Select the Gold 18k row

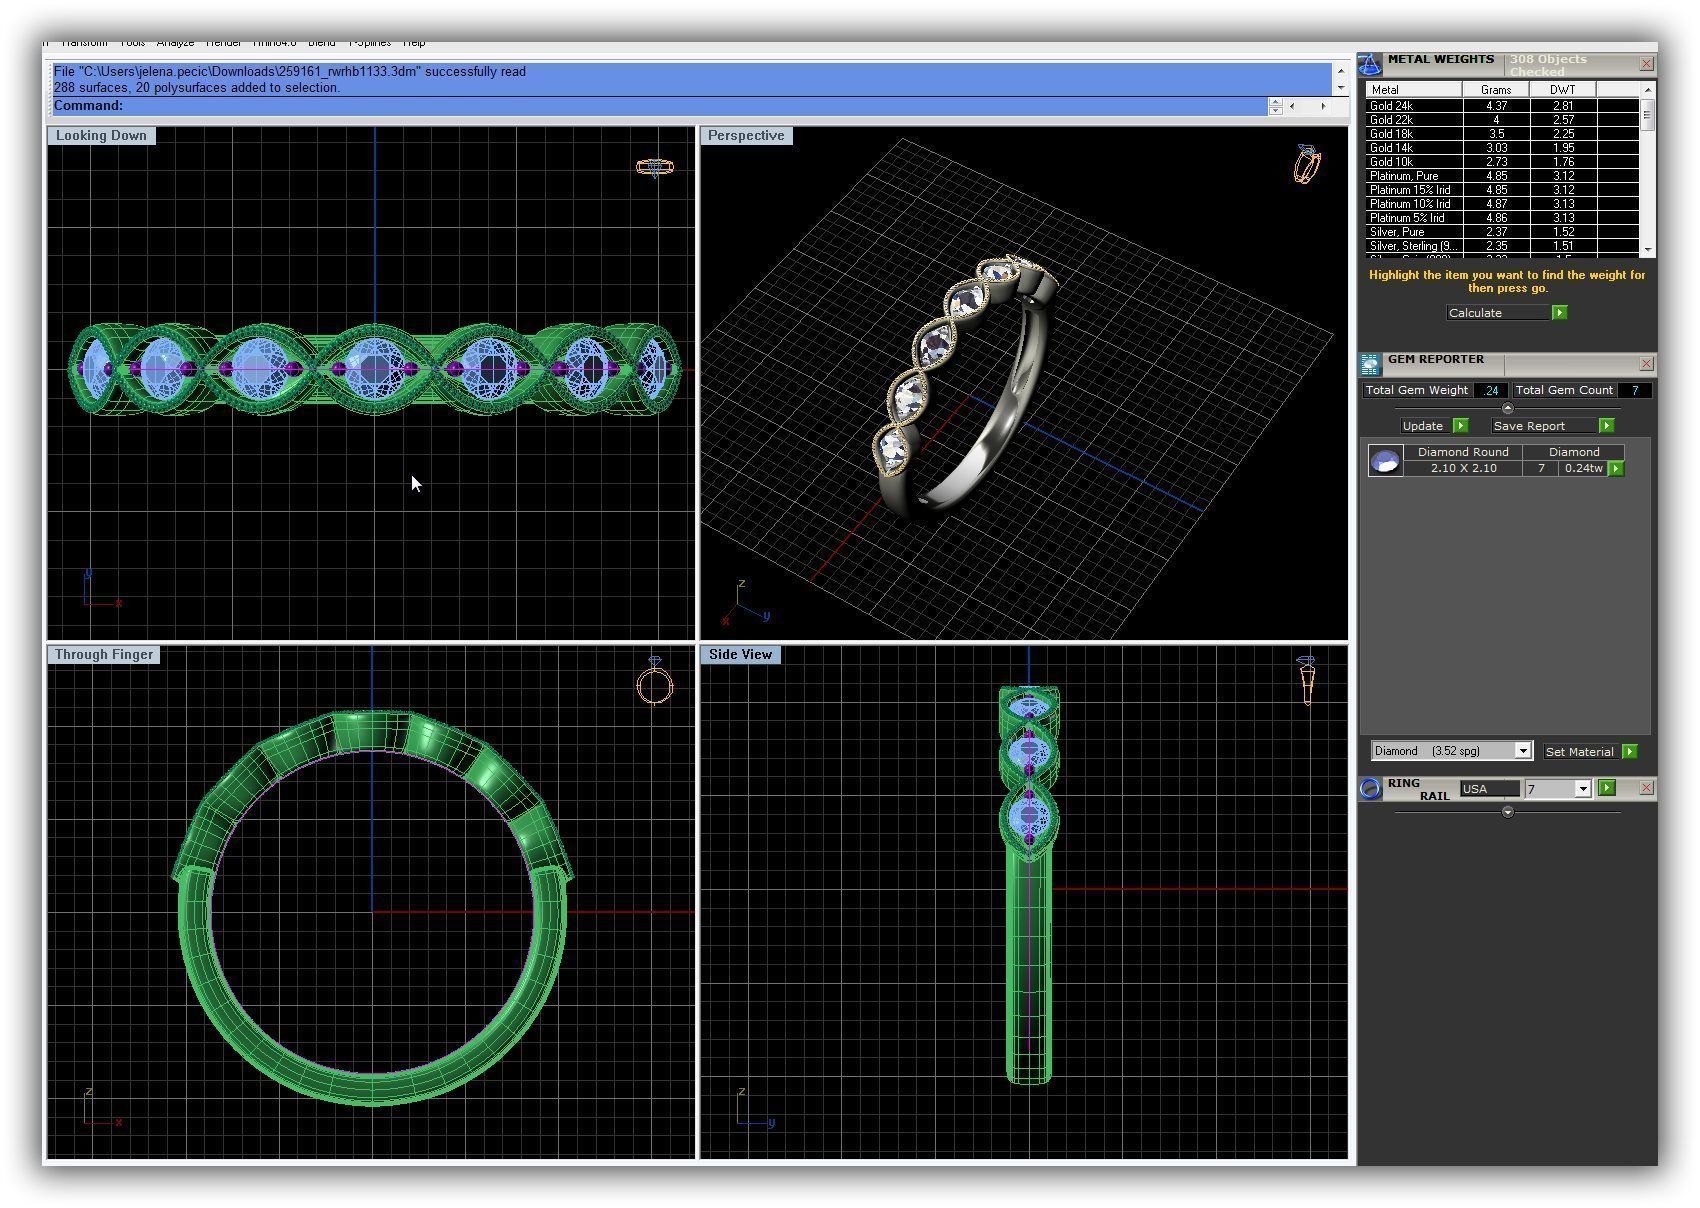coord(1503,133)
